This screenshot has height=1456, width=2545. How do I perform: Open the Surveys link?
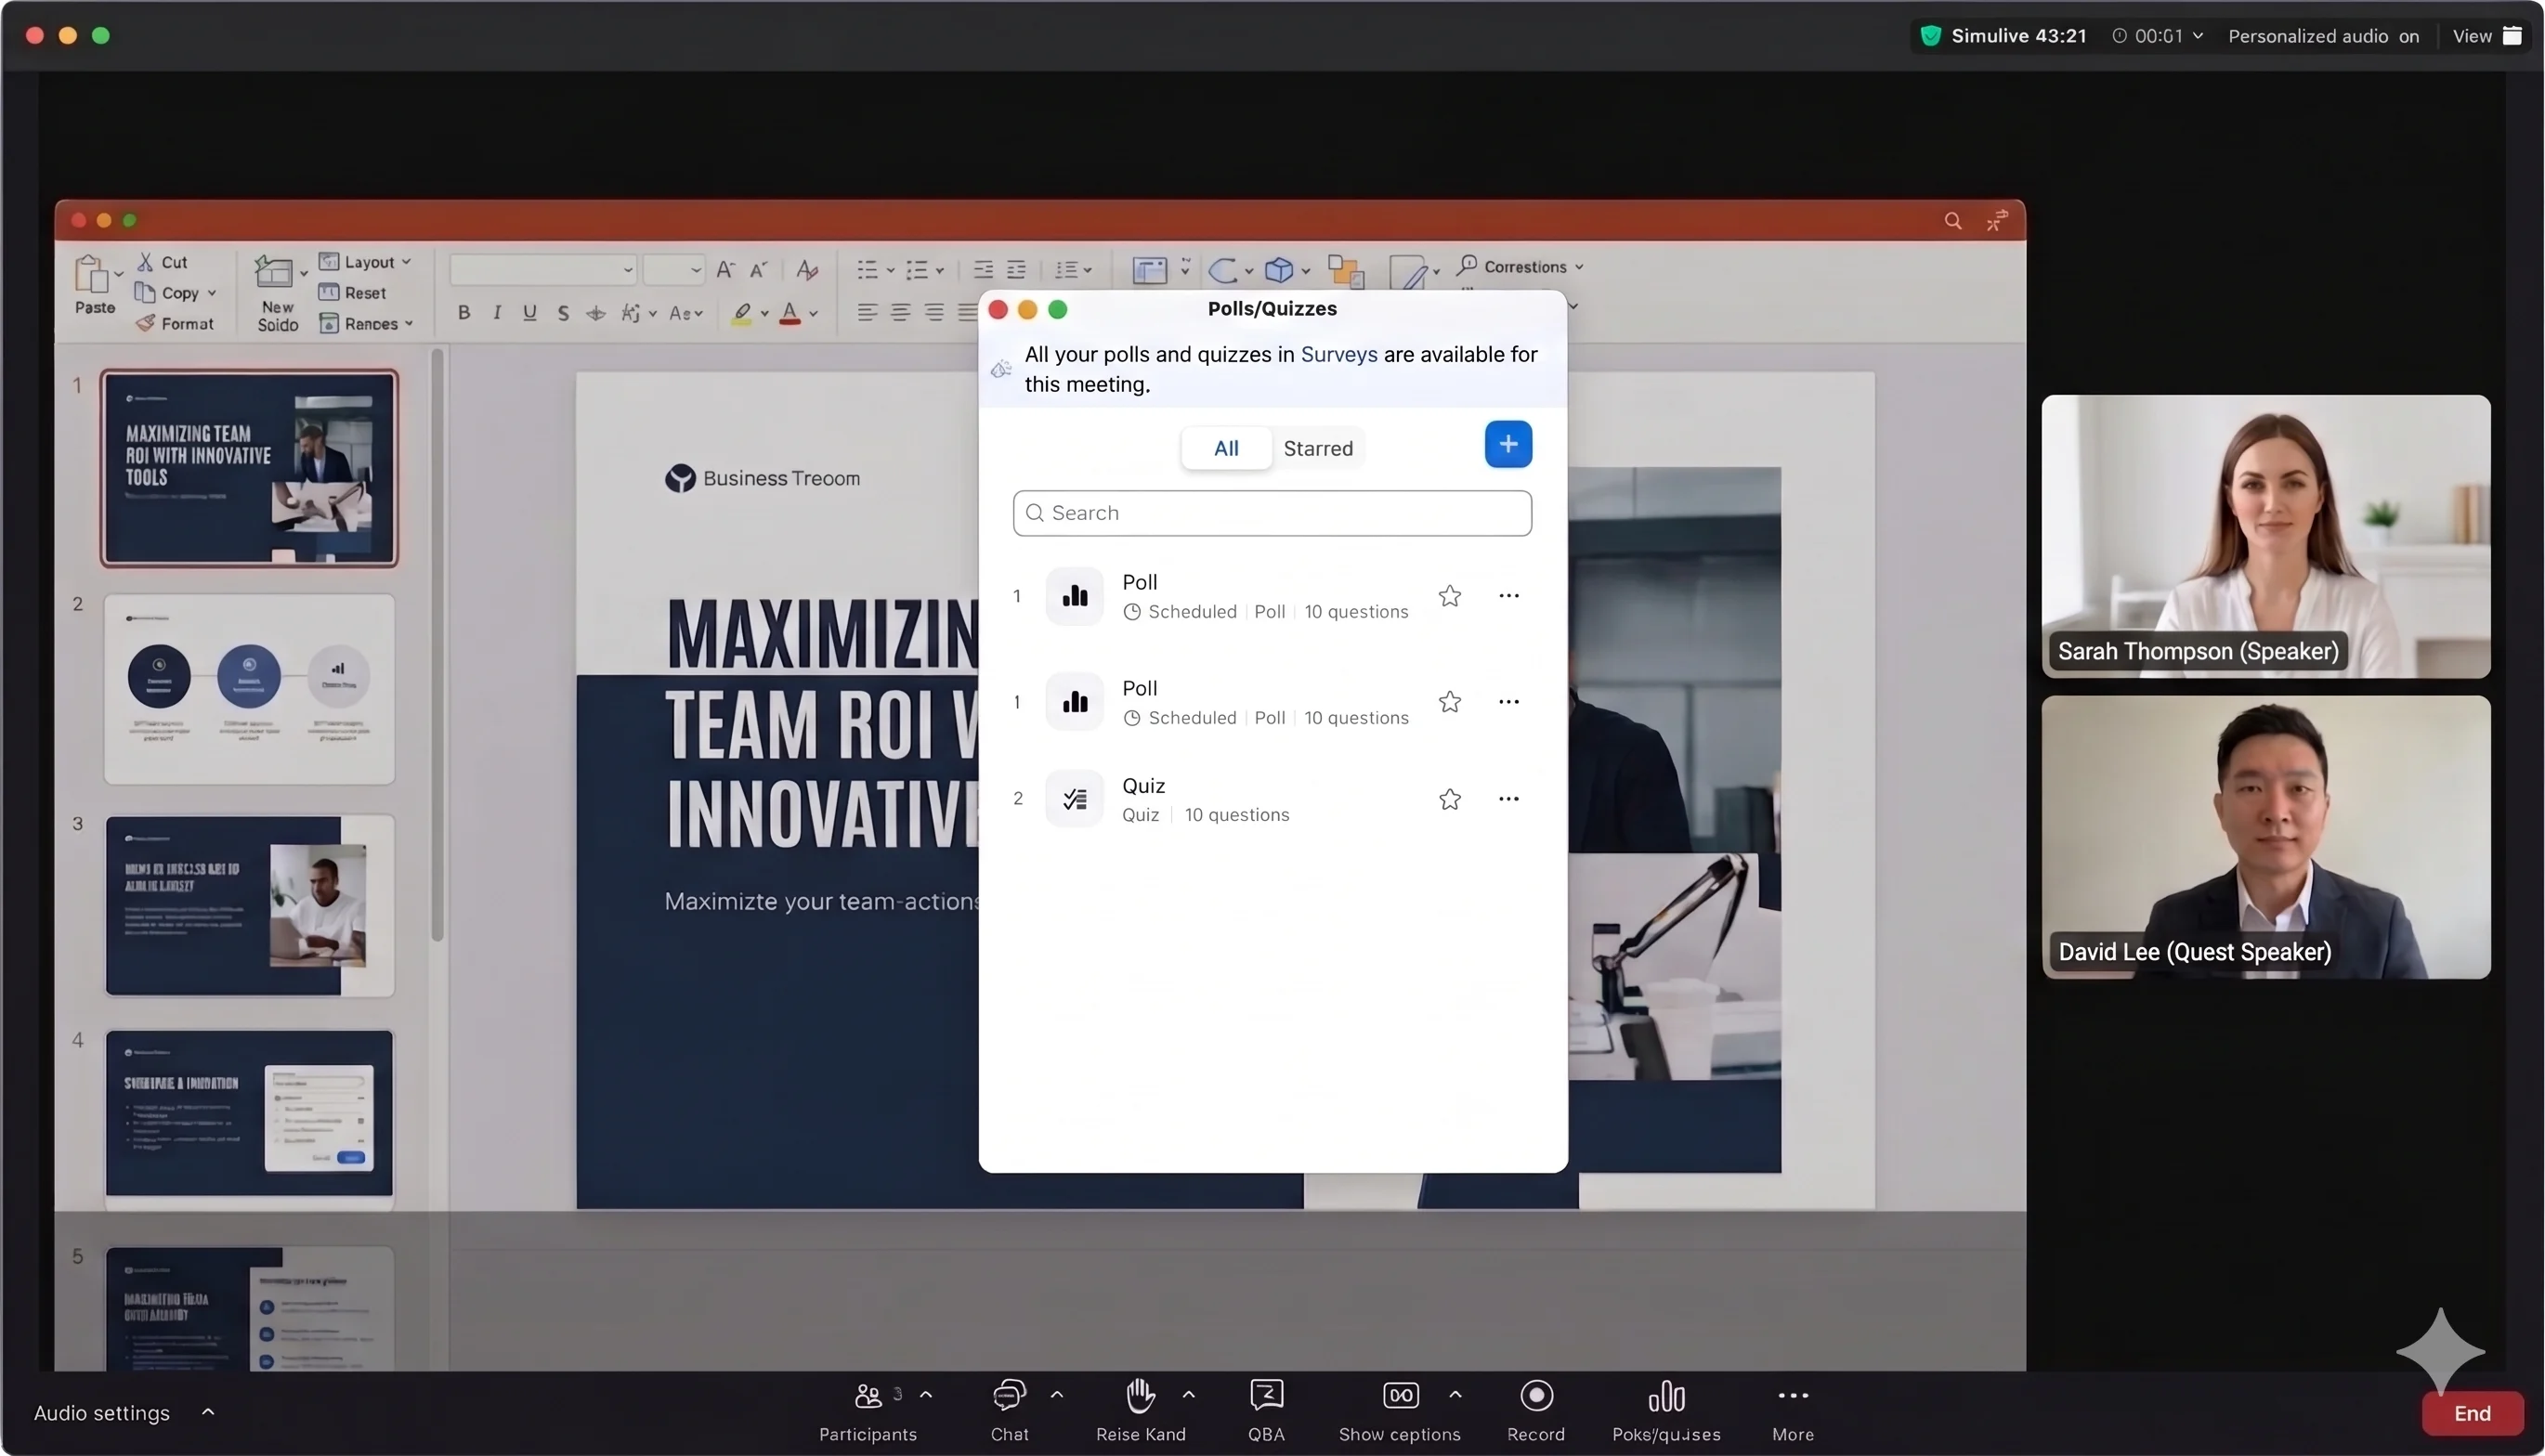pos(1338,354)
